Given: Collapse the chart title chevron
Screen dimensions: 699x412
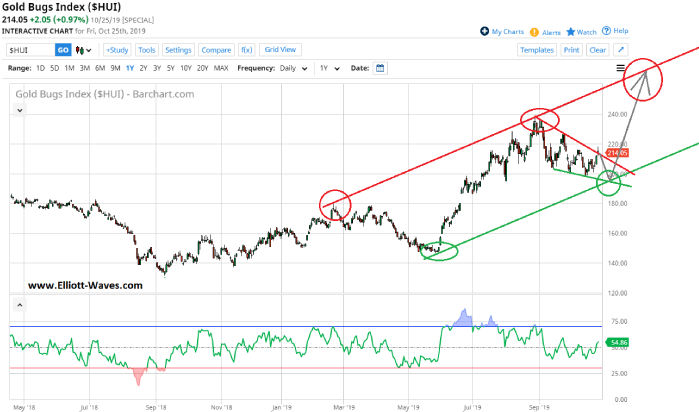Looking at the screenshot, I should tap(18, 110).
